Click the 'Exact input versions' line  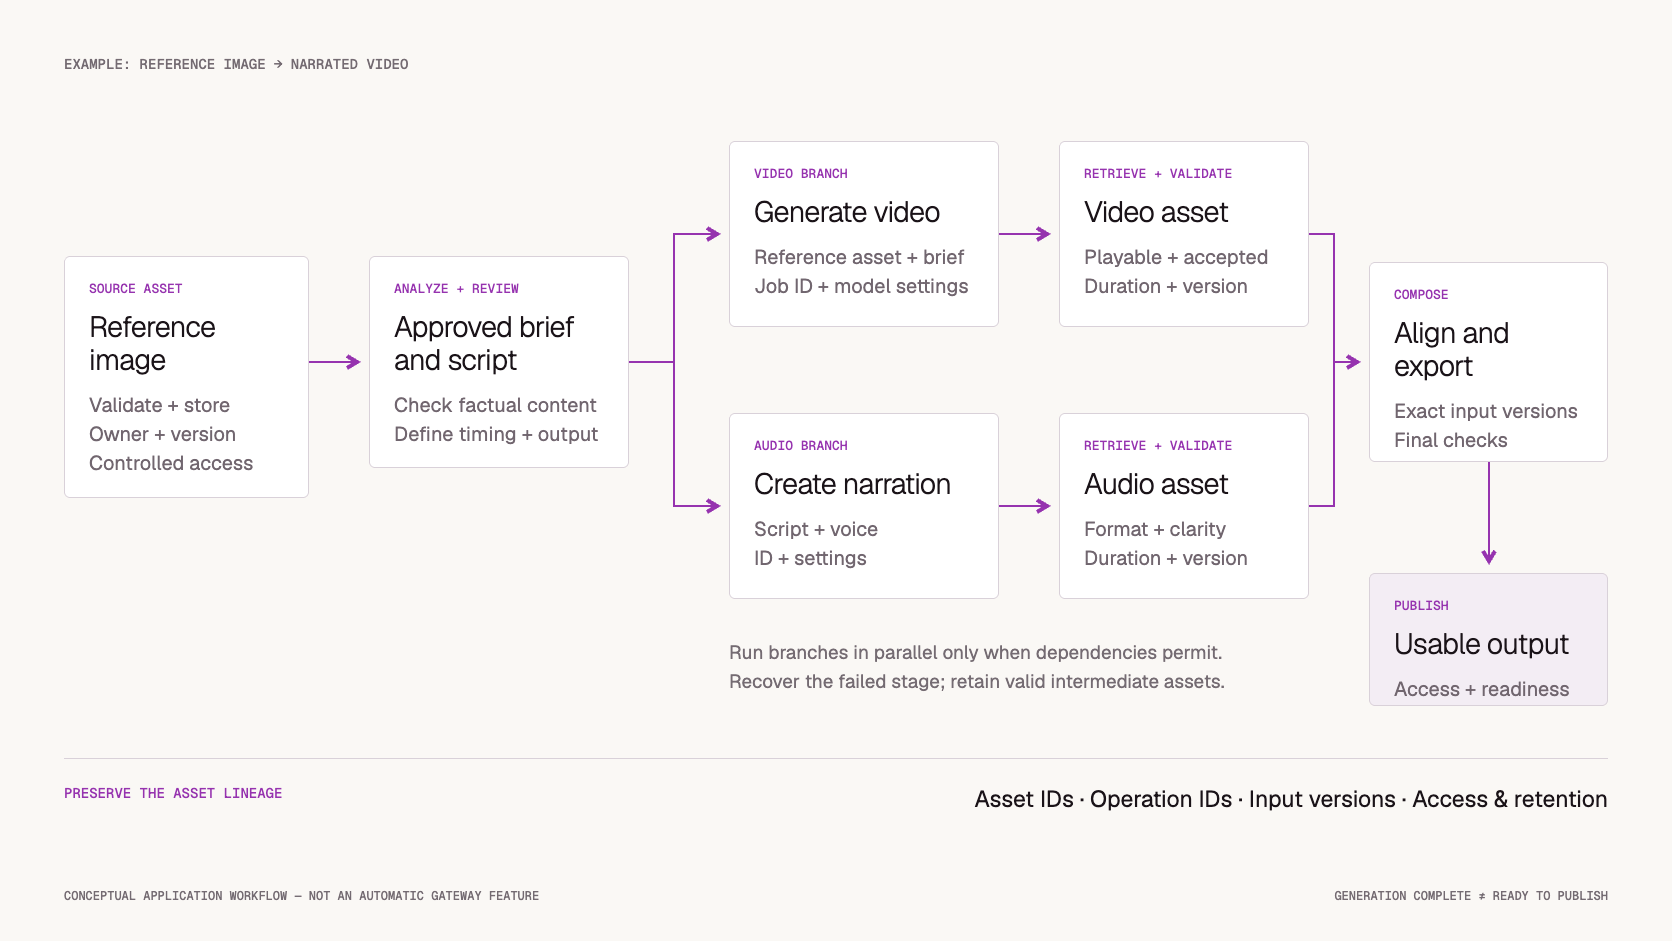[x=1486, y=411]
